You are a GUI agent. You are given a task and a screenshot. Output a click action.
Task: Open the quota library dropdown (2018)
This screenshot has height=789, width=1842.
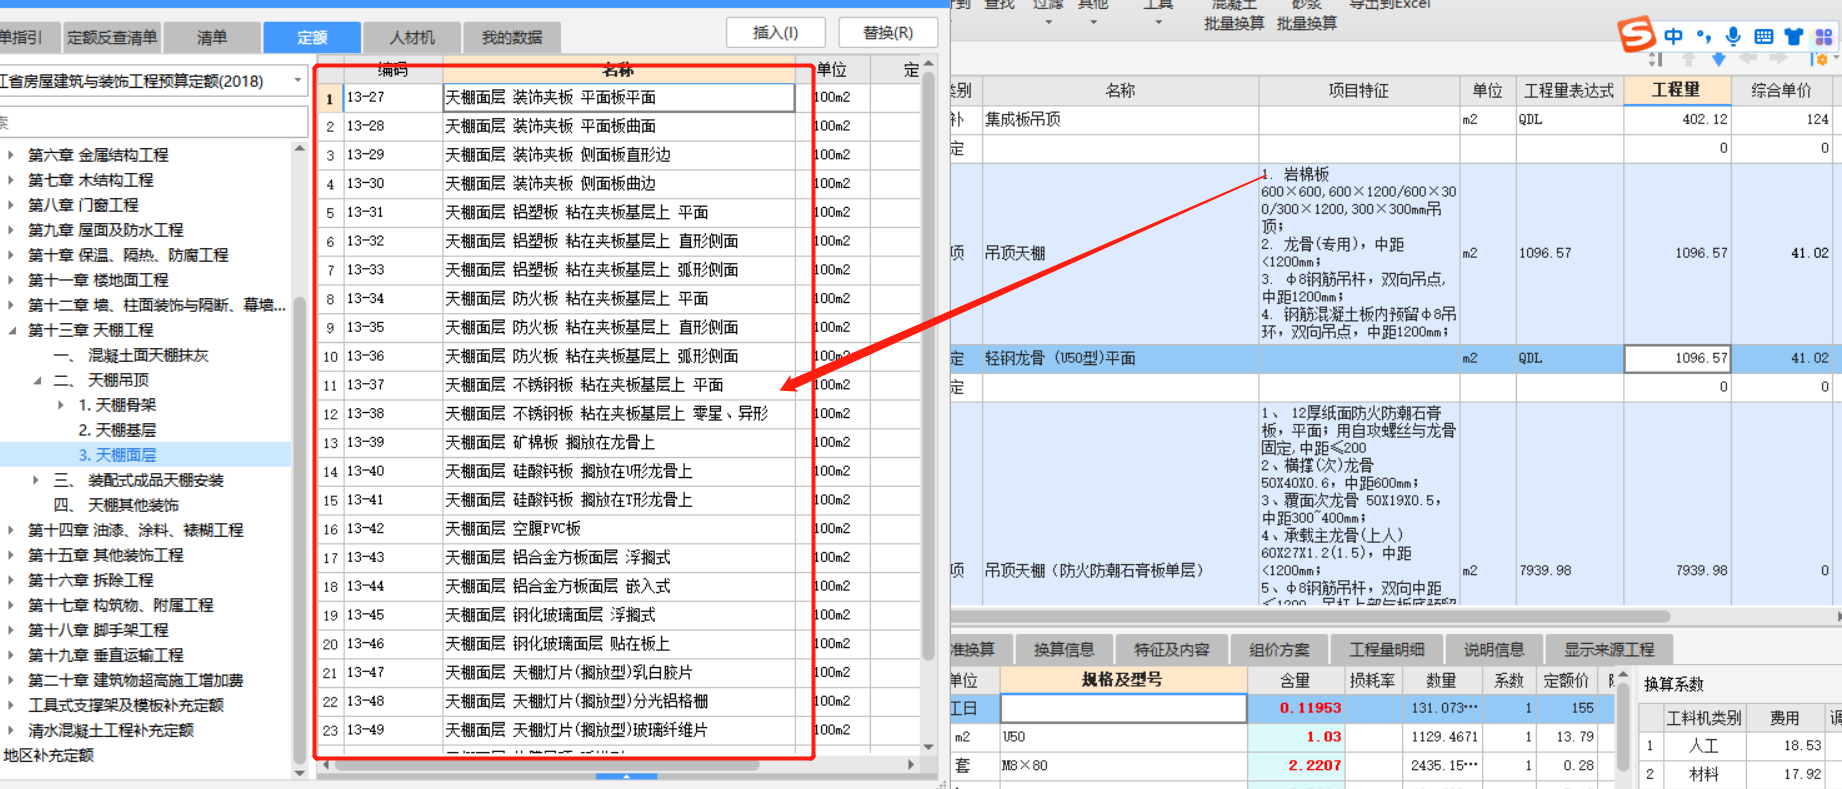coord(298,80)
